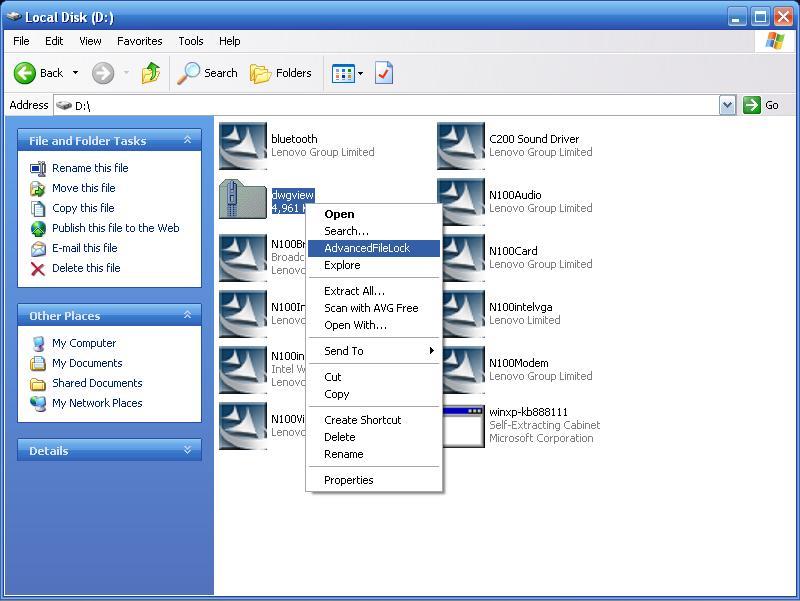Select the Views icon on the toolbar
Screen dimensions: 800x601
click(x=343, y=73)
